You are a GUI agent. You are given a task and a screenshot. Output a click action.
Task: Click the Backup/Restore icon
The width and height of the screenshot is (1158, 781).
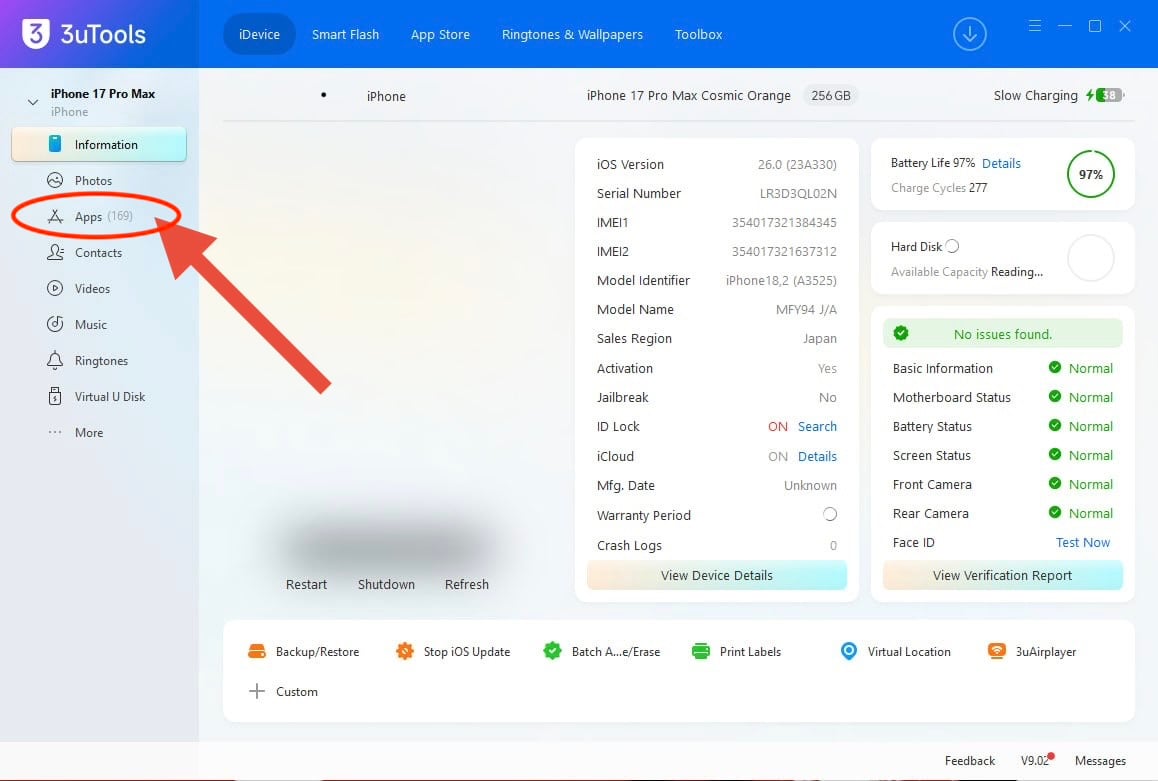(x=257, y=651)
